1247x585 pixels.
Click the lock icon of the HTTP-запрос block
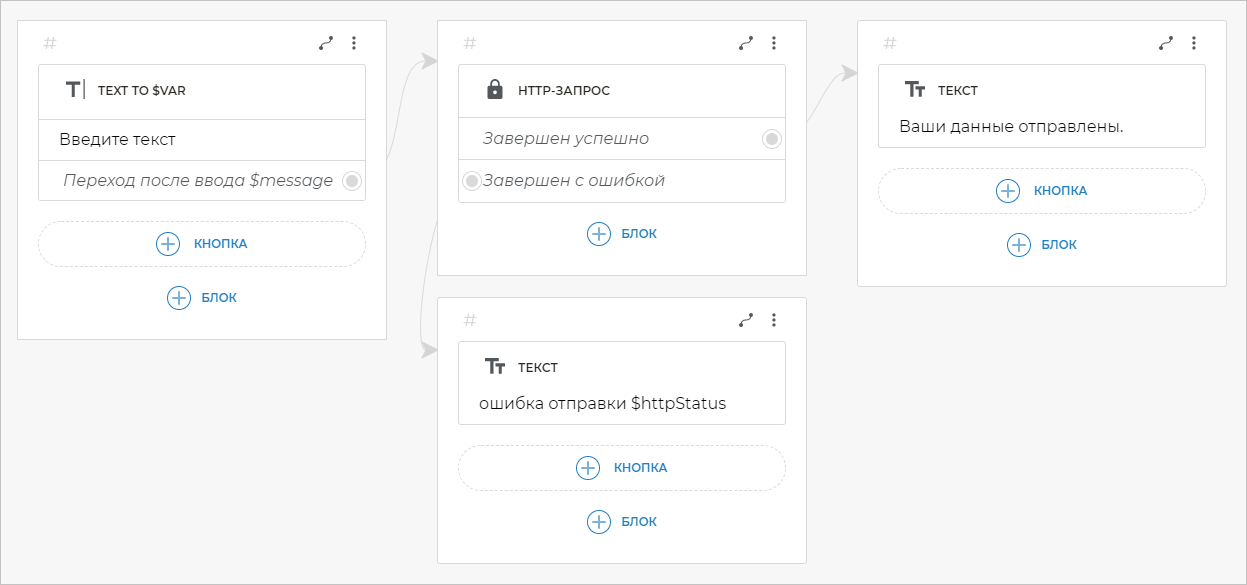494,90
